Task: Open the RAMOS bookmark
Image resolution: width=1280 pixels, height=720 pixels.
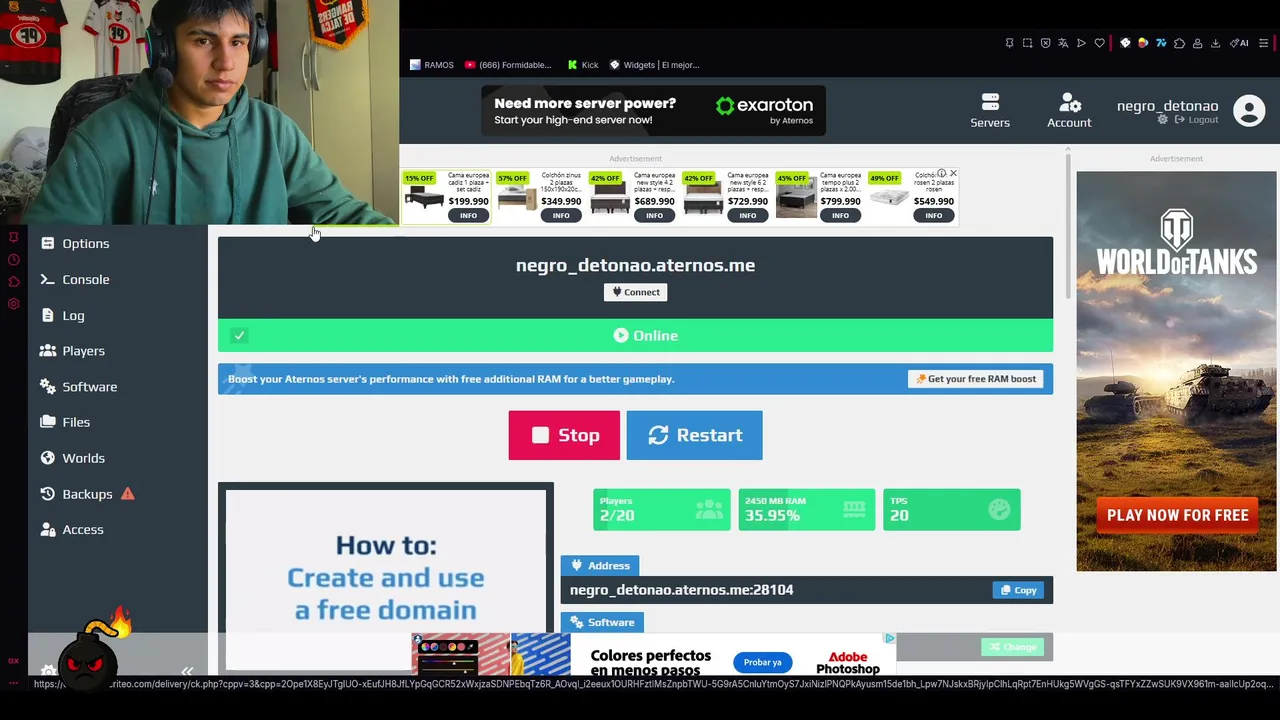Action: 431,65
